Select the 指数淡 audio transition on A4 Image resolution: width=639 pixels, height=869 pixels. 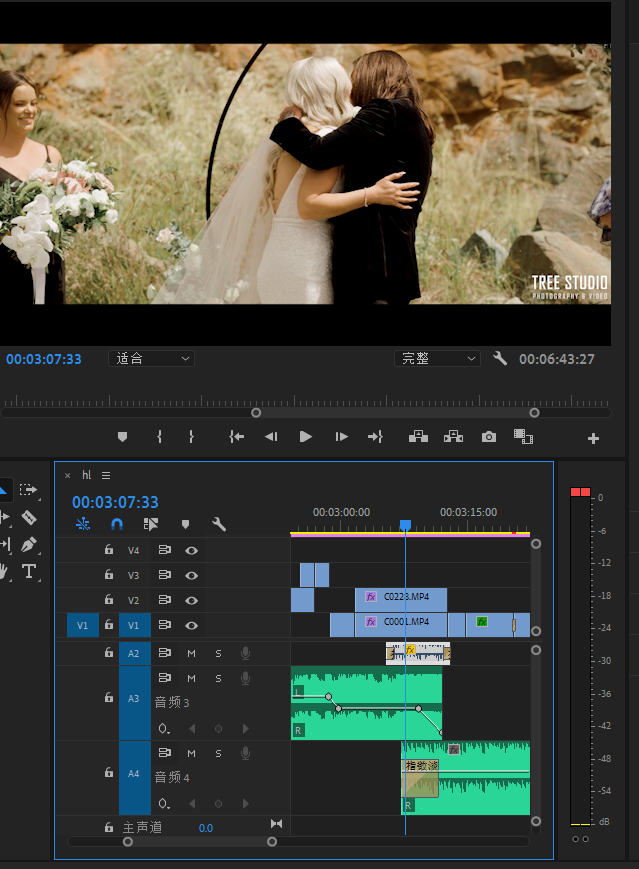pos(420,778)
